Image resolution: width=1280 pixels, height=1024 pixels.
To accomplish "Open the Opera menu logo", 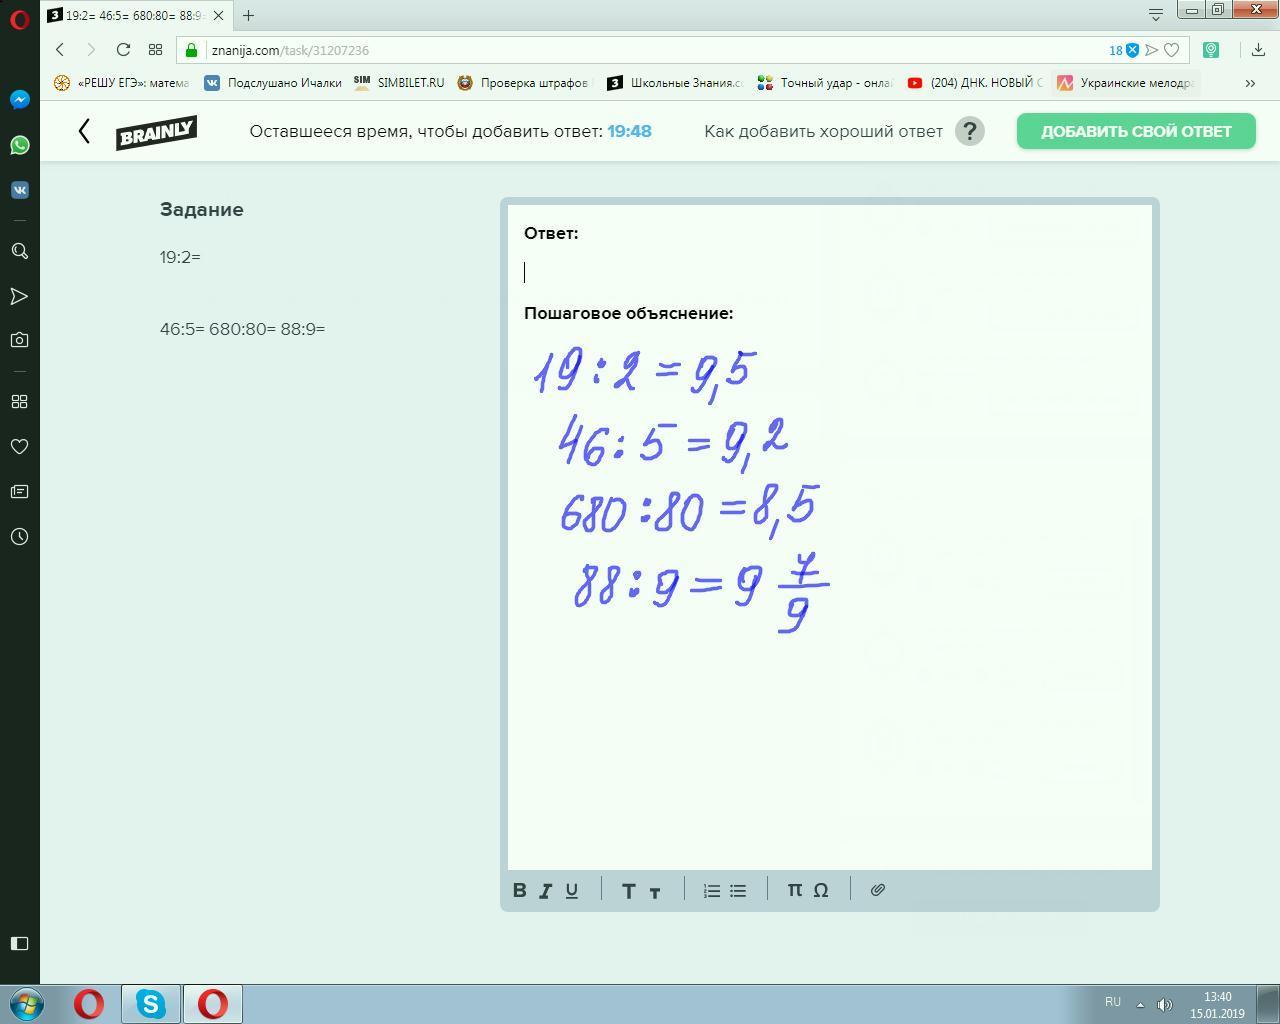I will coord(19,19).
